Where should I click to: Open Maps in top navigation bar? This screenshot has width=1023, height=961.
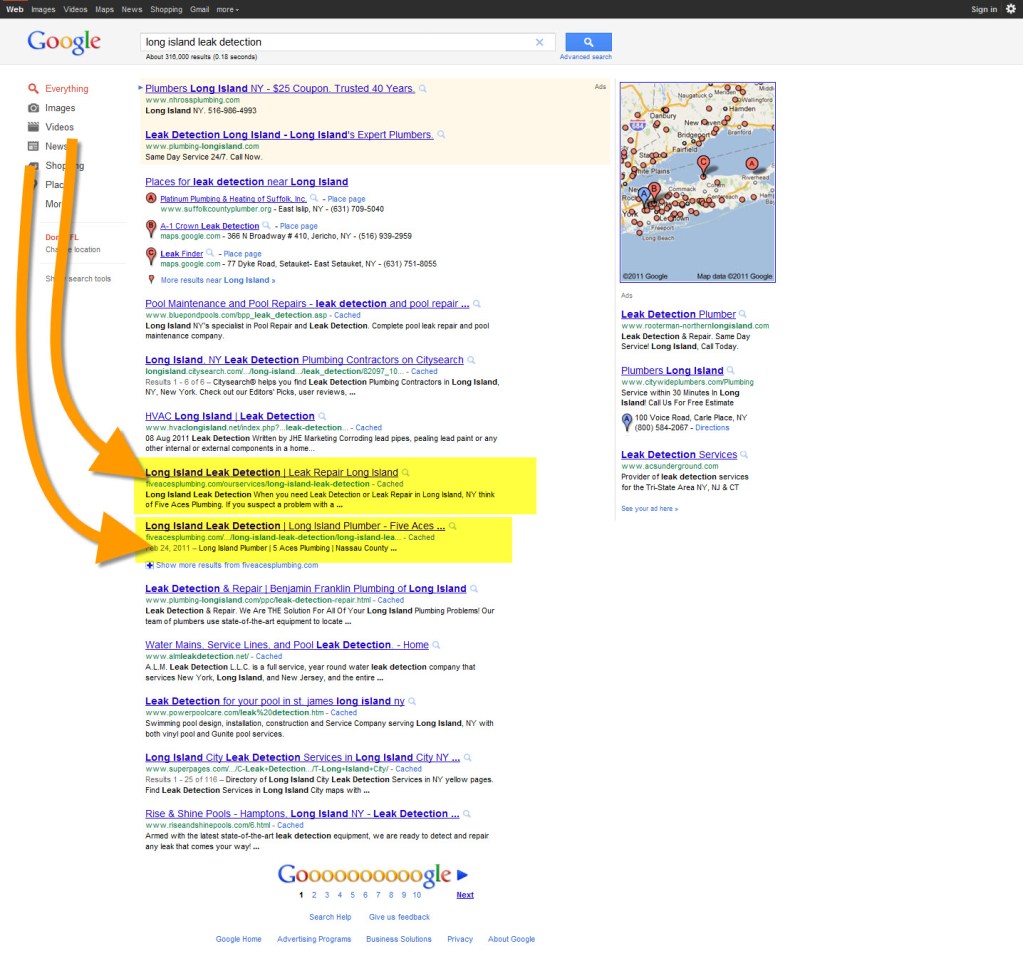coord(104,9)
